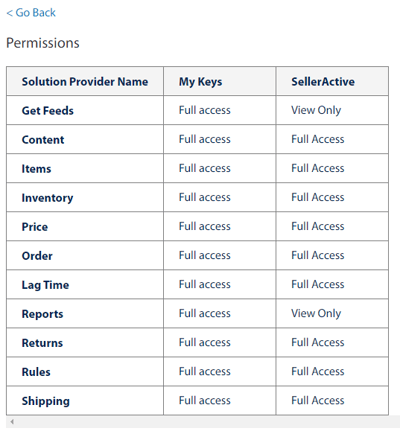Click the scrollbar left arrow

12,422
